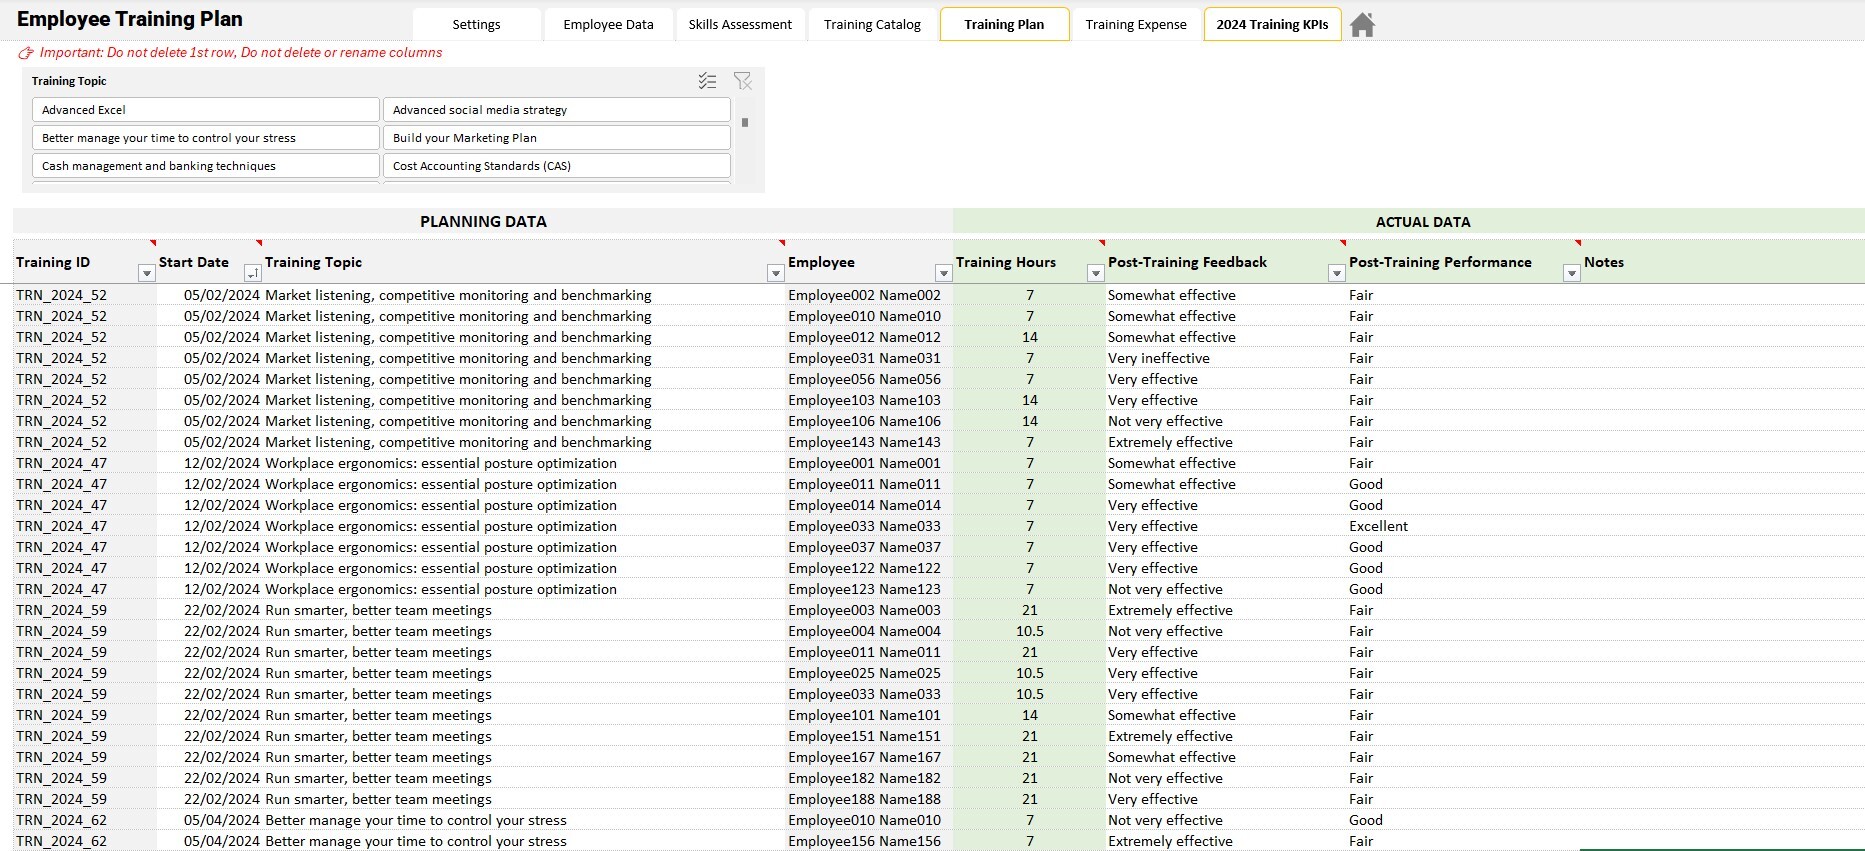The width and height of the screenshot is (1865, 851).
Task: Open the Skills Assessment tab
Action: (740, 24)
